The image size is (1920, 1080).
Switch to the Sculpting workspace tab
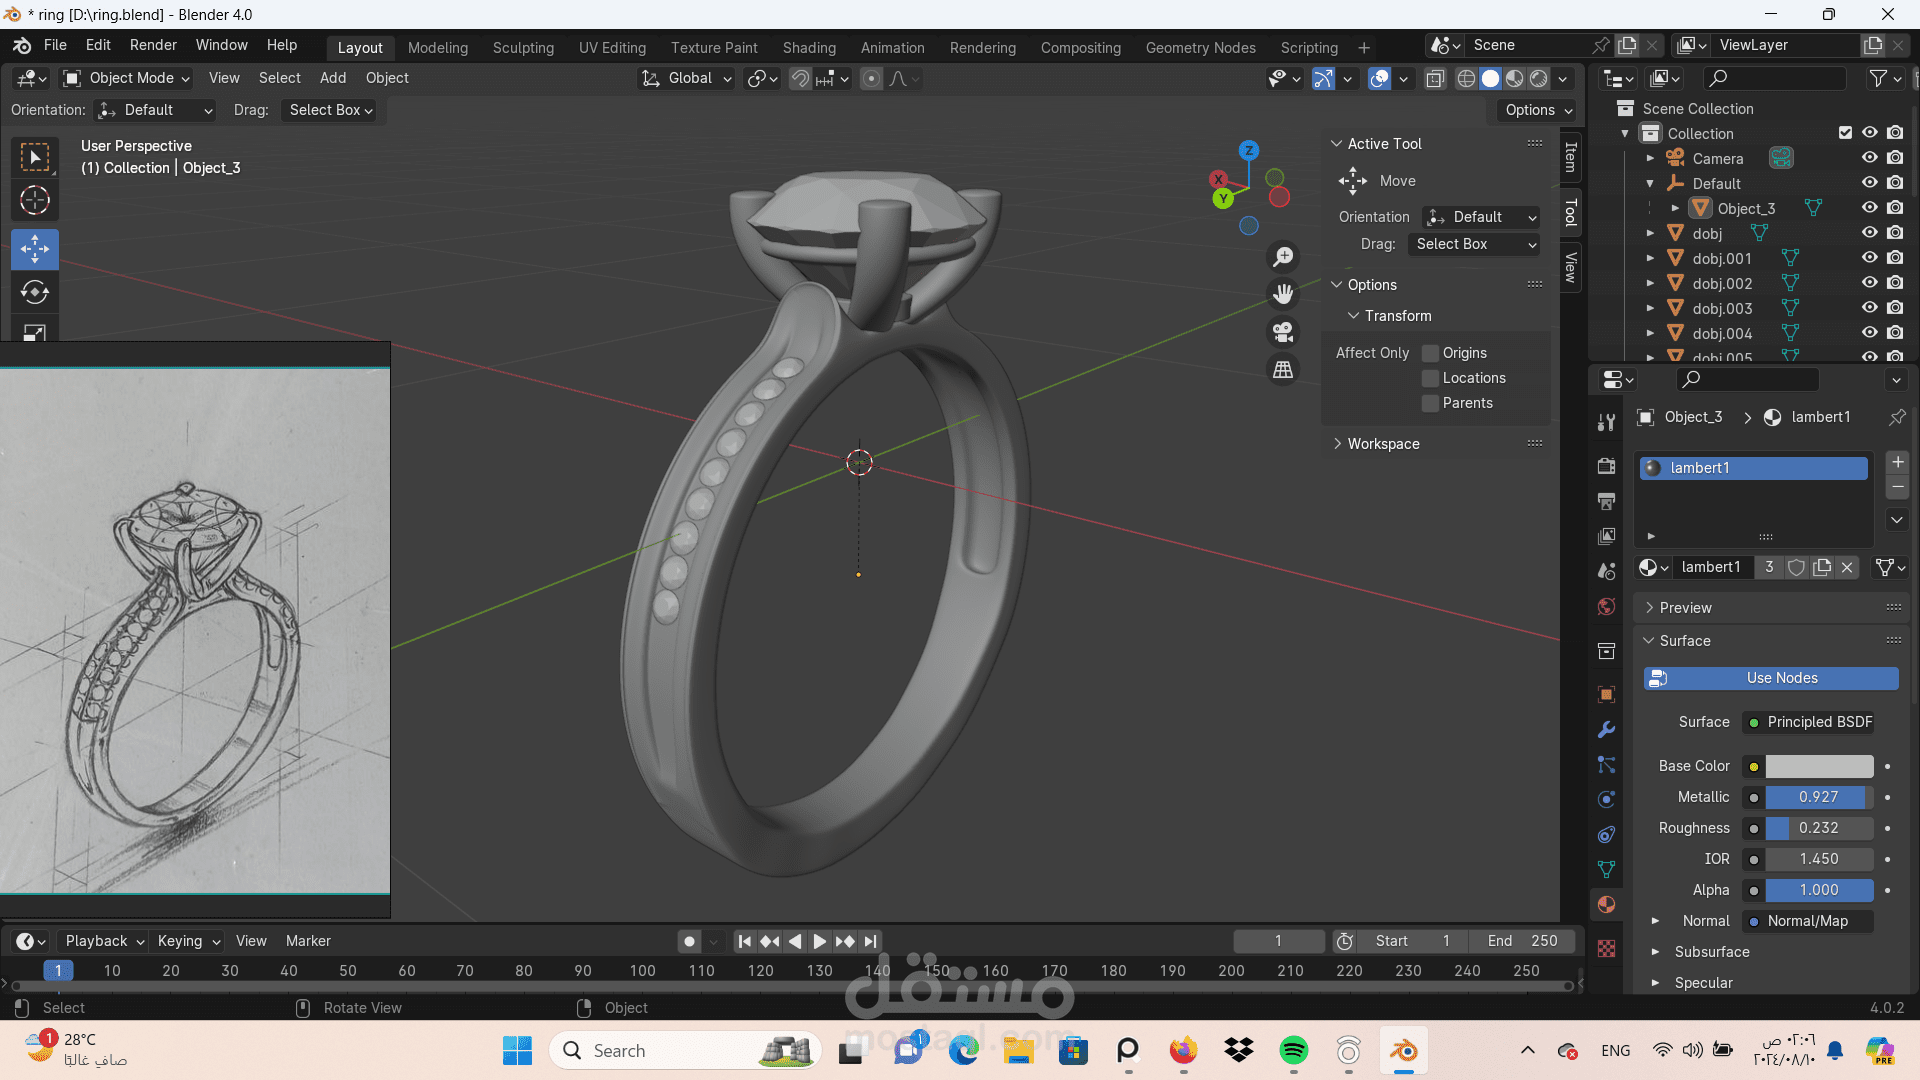click(523, 47)
